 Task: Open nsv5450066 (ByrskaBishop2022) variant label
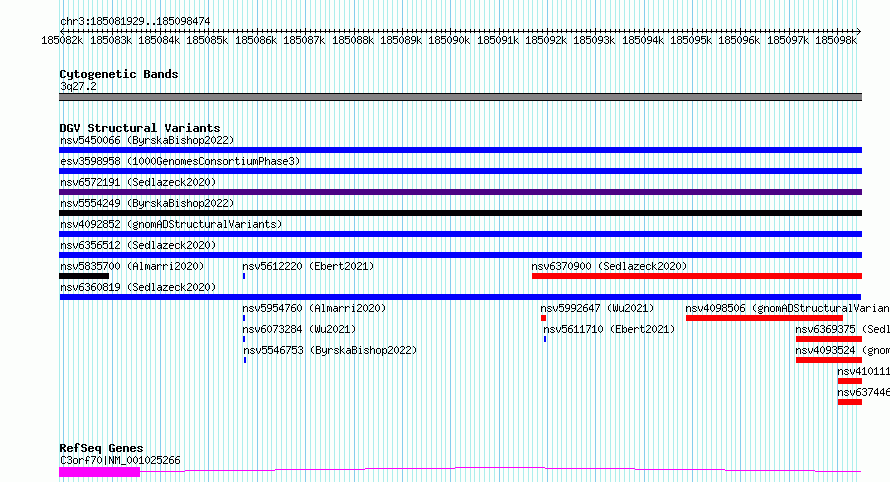147,140
